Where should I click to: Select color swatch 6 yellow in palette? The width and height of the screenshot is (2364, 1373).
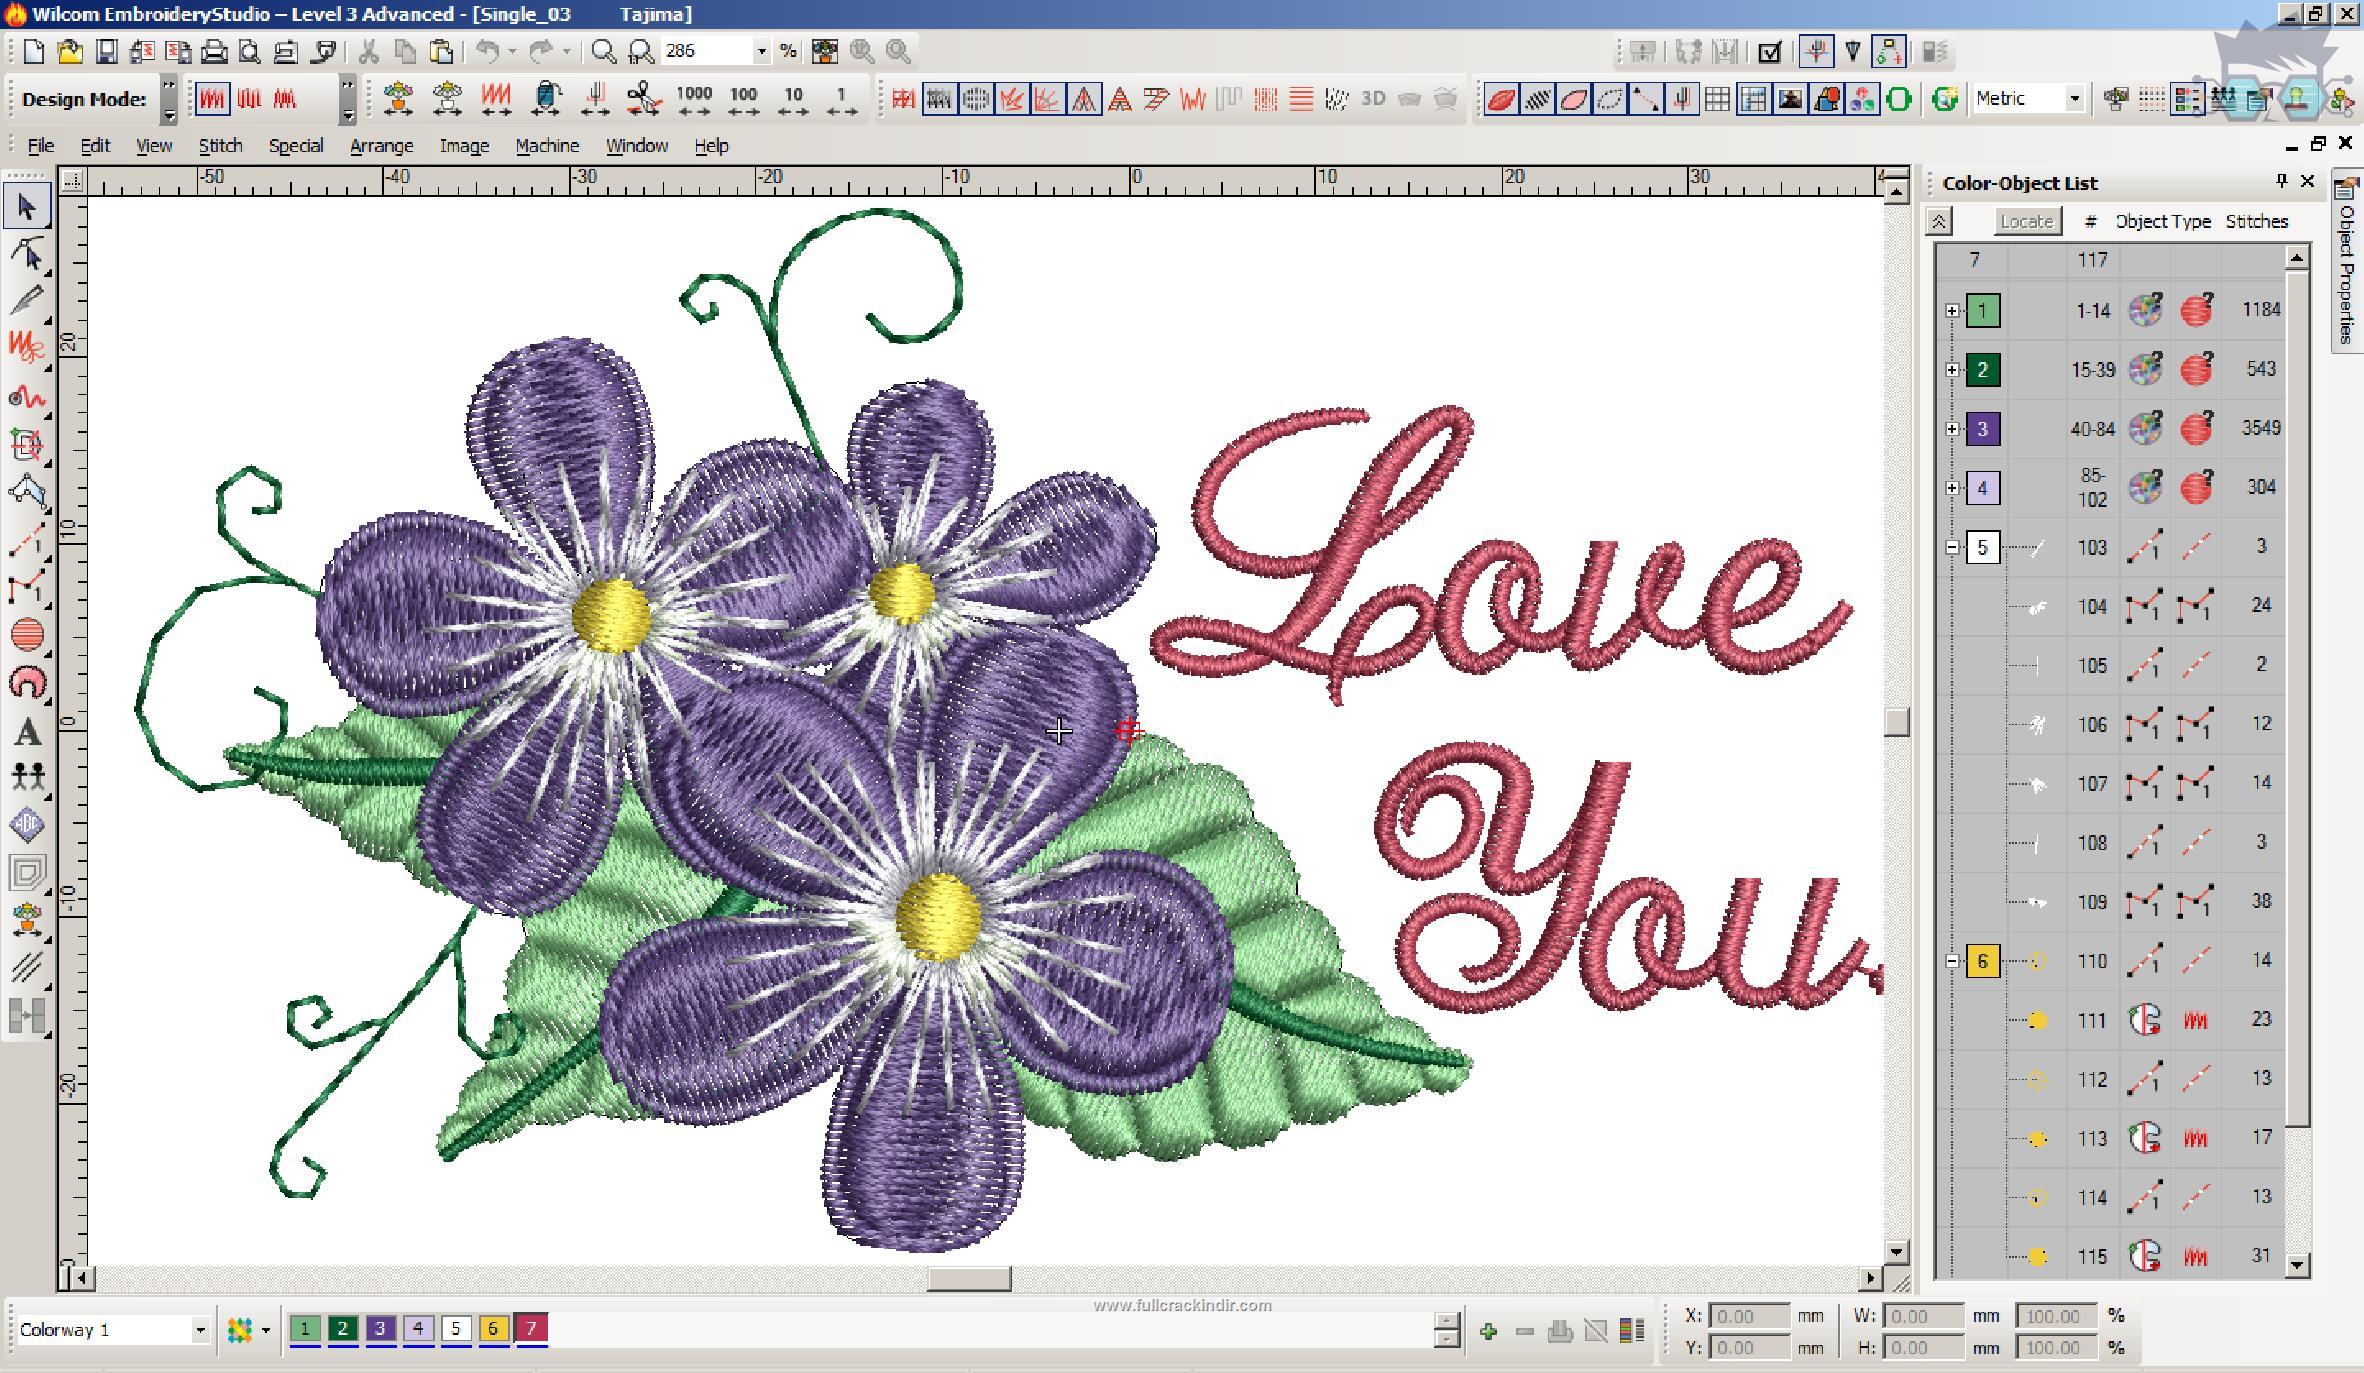493,1329
